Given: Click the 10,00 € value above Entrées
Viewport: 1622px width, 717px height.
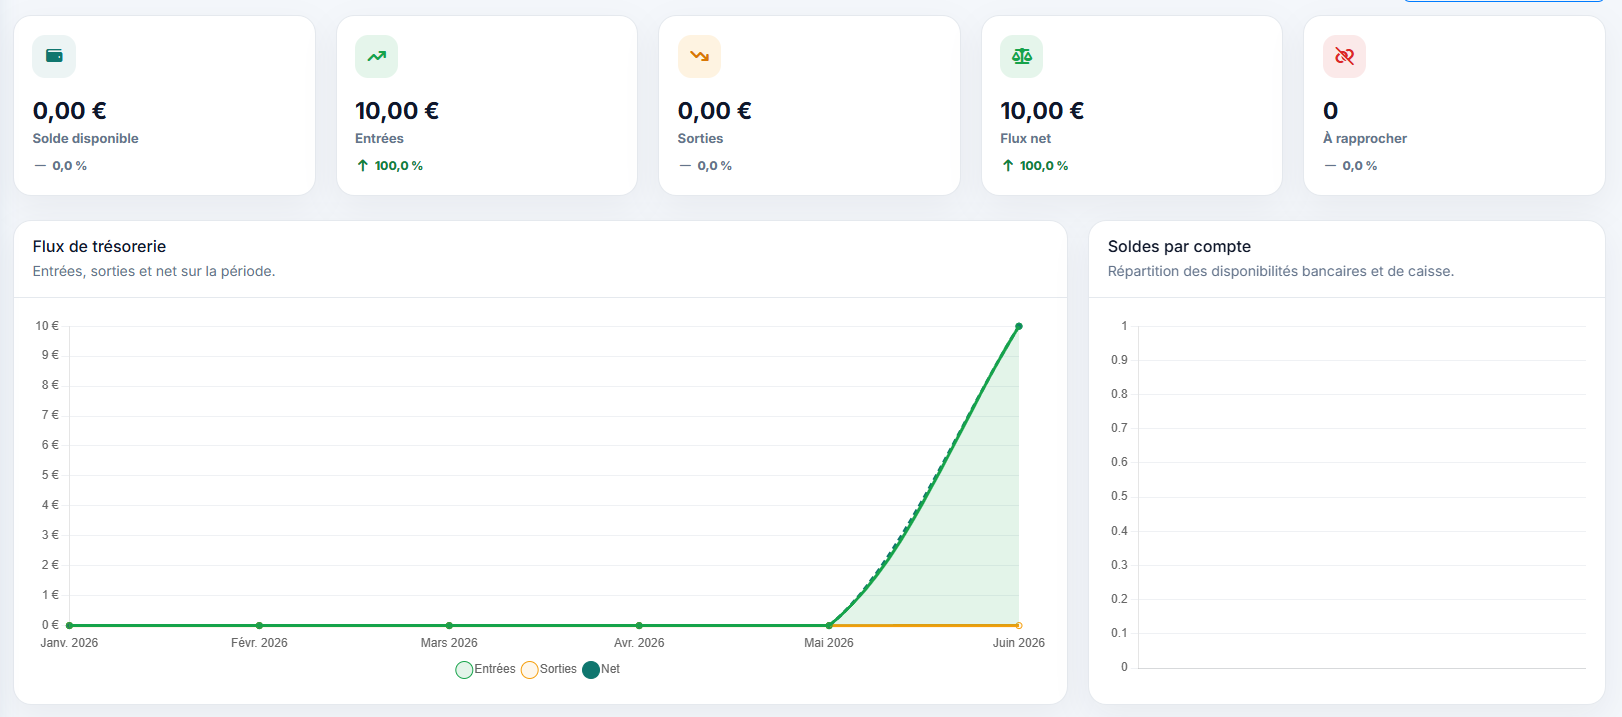Looking at the screenshot, I should click(397, 110).
